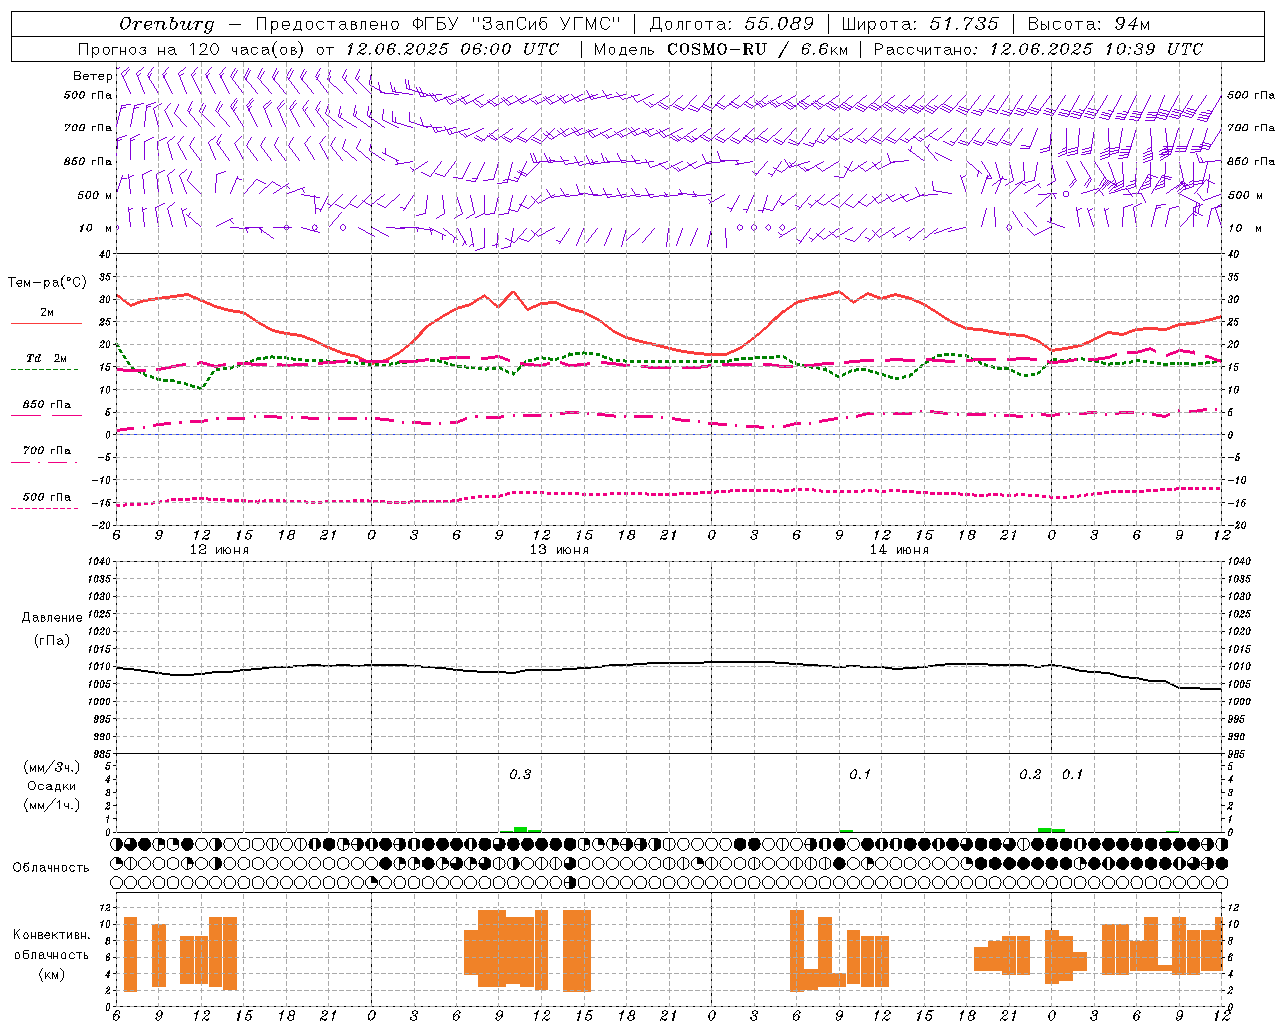Click the date label 12 июня

pyautogui.click(x=219, y=550)
